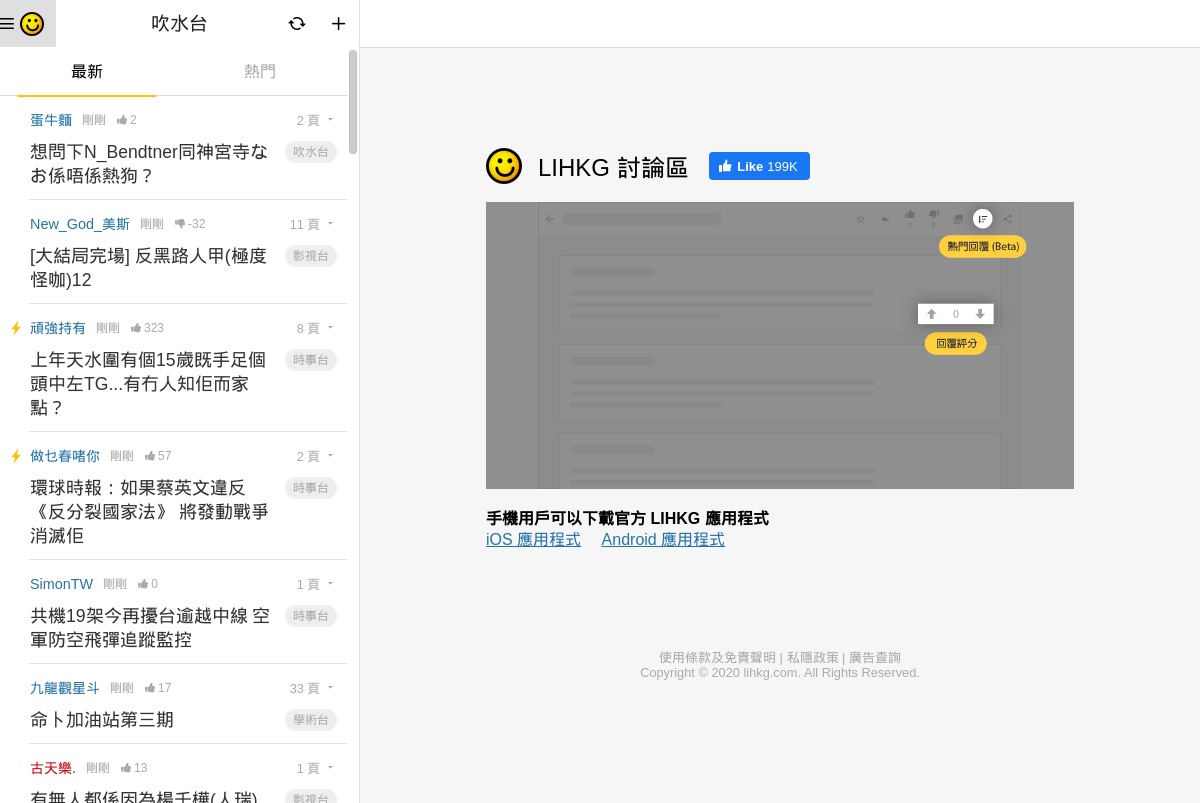Expand 1 頁 dropdown for 古天樂 thread
This screenshot has width=1200, height=803.
316,768
